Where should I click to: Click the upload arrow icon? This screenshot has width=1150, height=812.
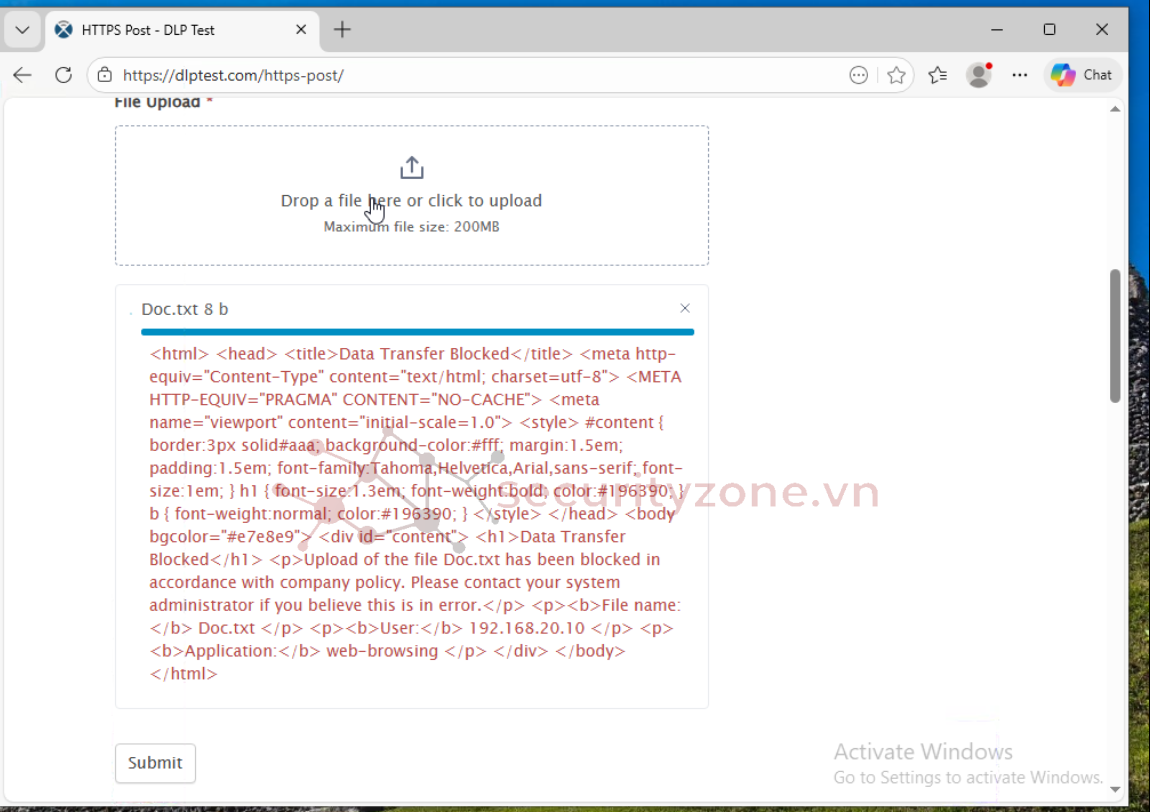click(x=412, y=168)
